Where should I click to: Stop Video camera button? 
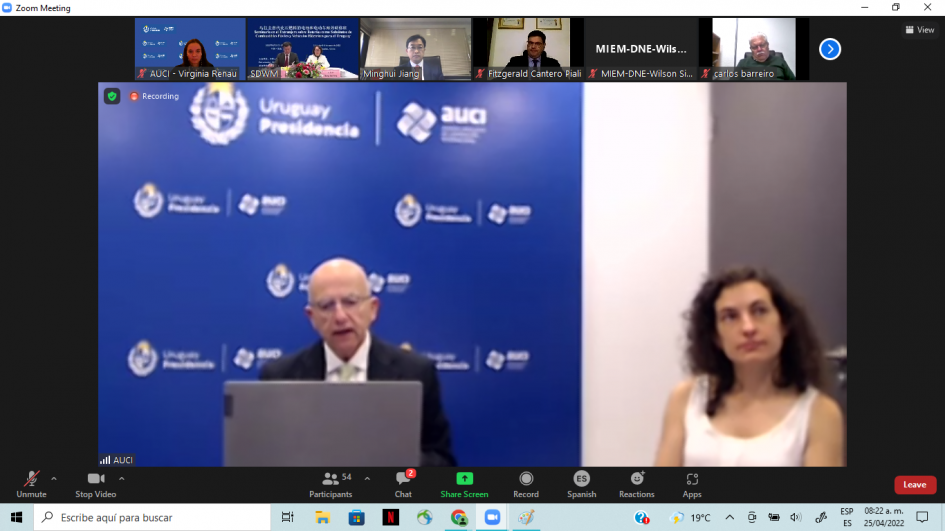click(x=95, y=485)
